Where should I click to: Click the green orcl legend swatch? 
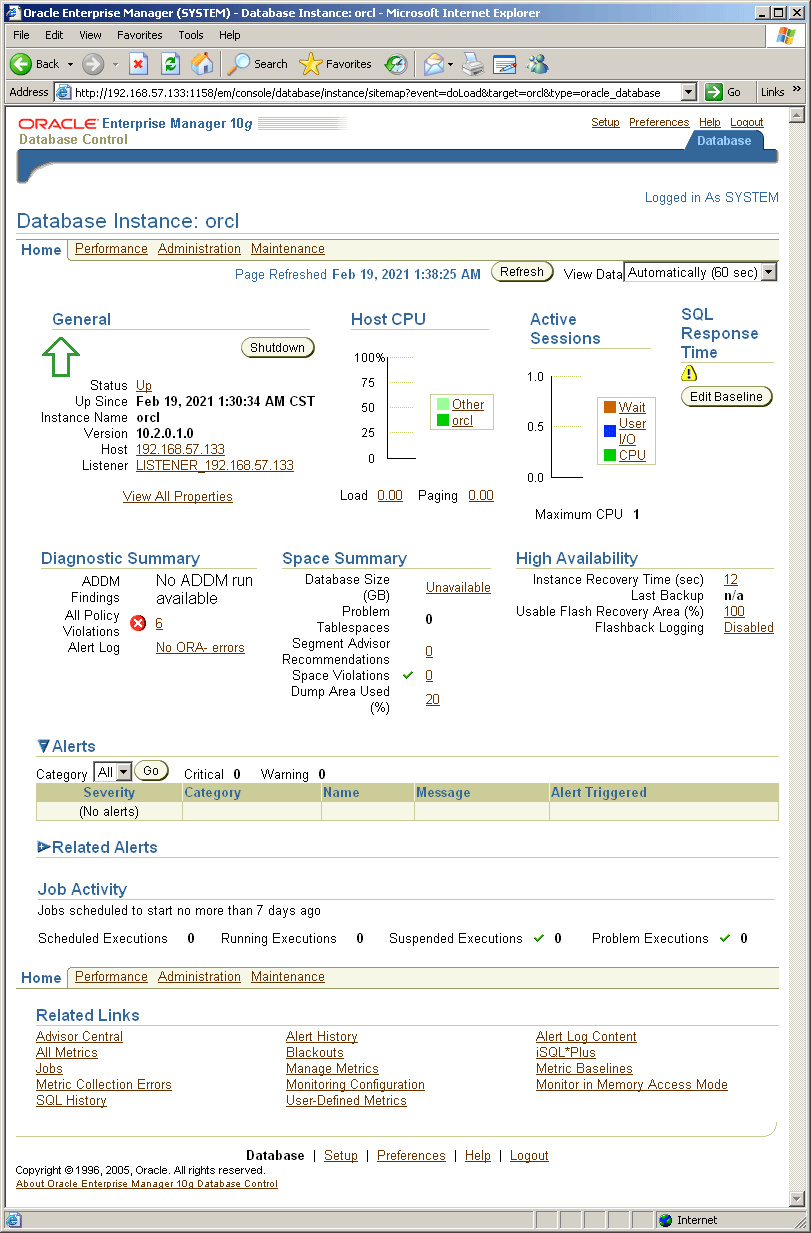[443, 420]
